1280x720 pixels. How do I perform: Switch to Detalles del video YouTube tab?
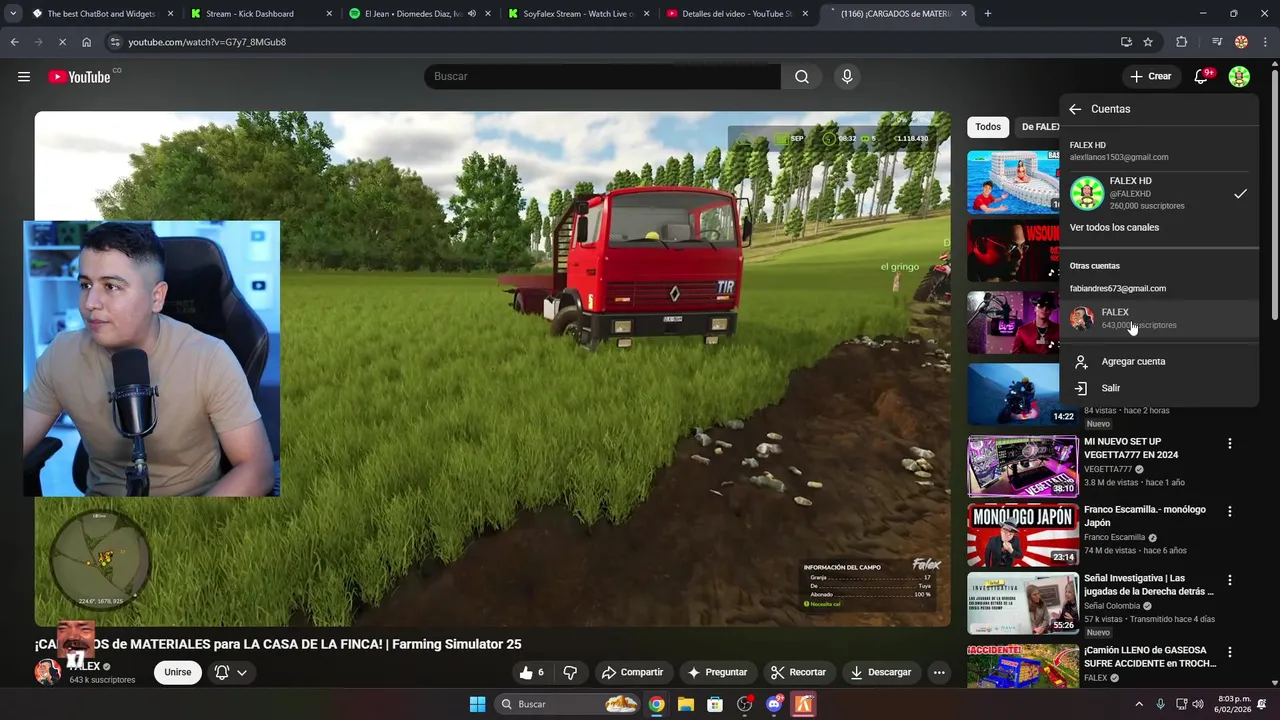(736, 14)
